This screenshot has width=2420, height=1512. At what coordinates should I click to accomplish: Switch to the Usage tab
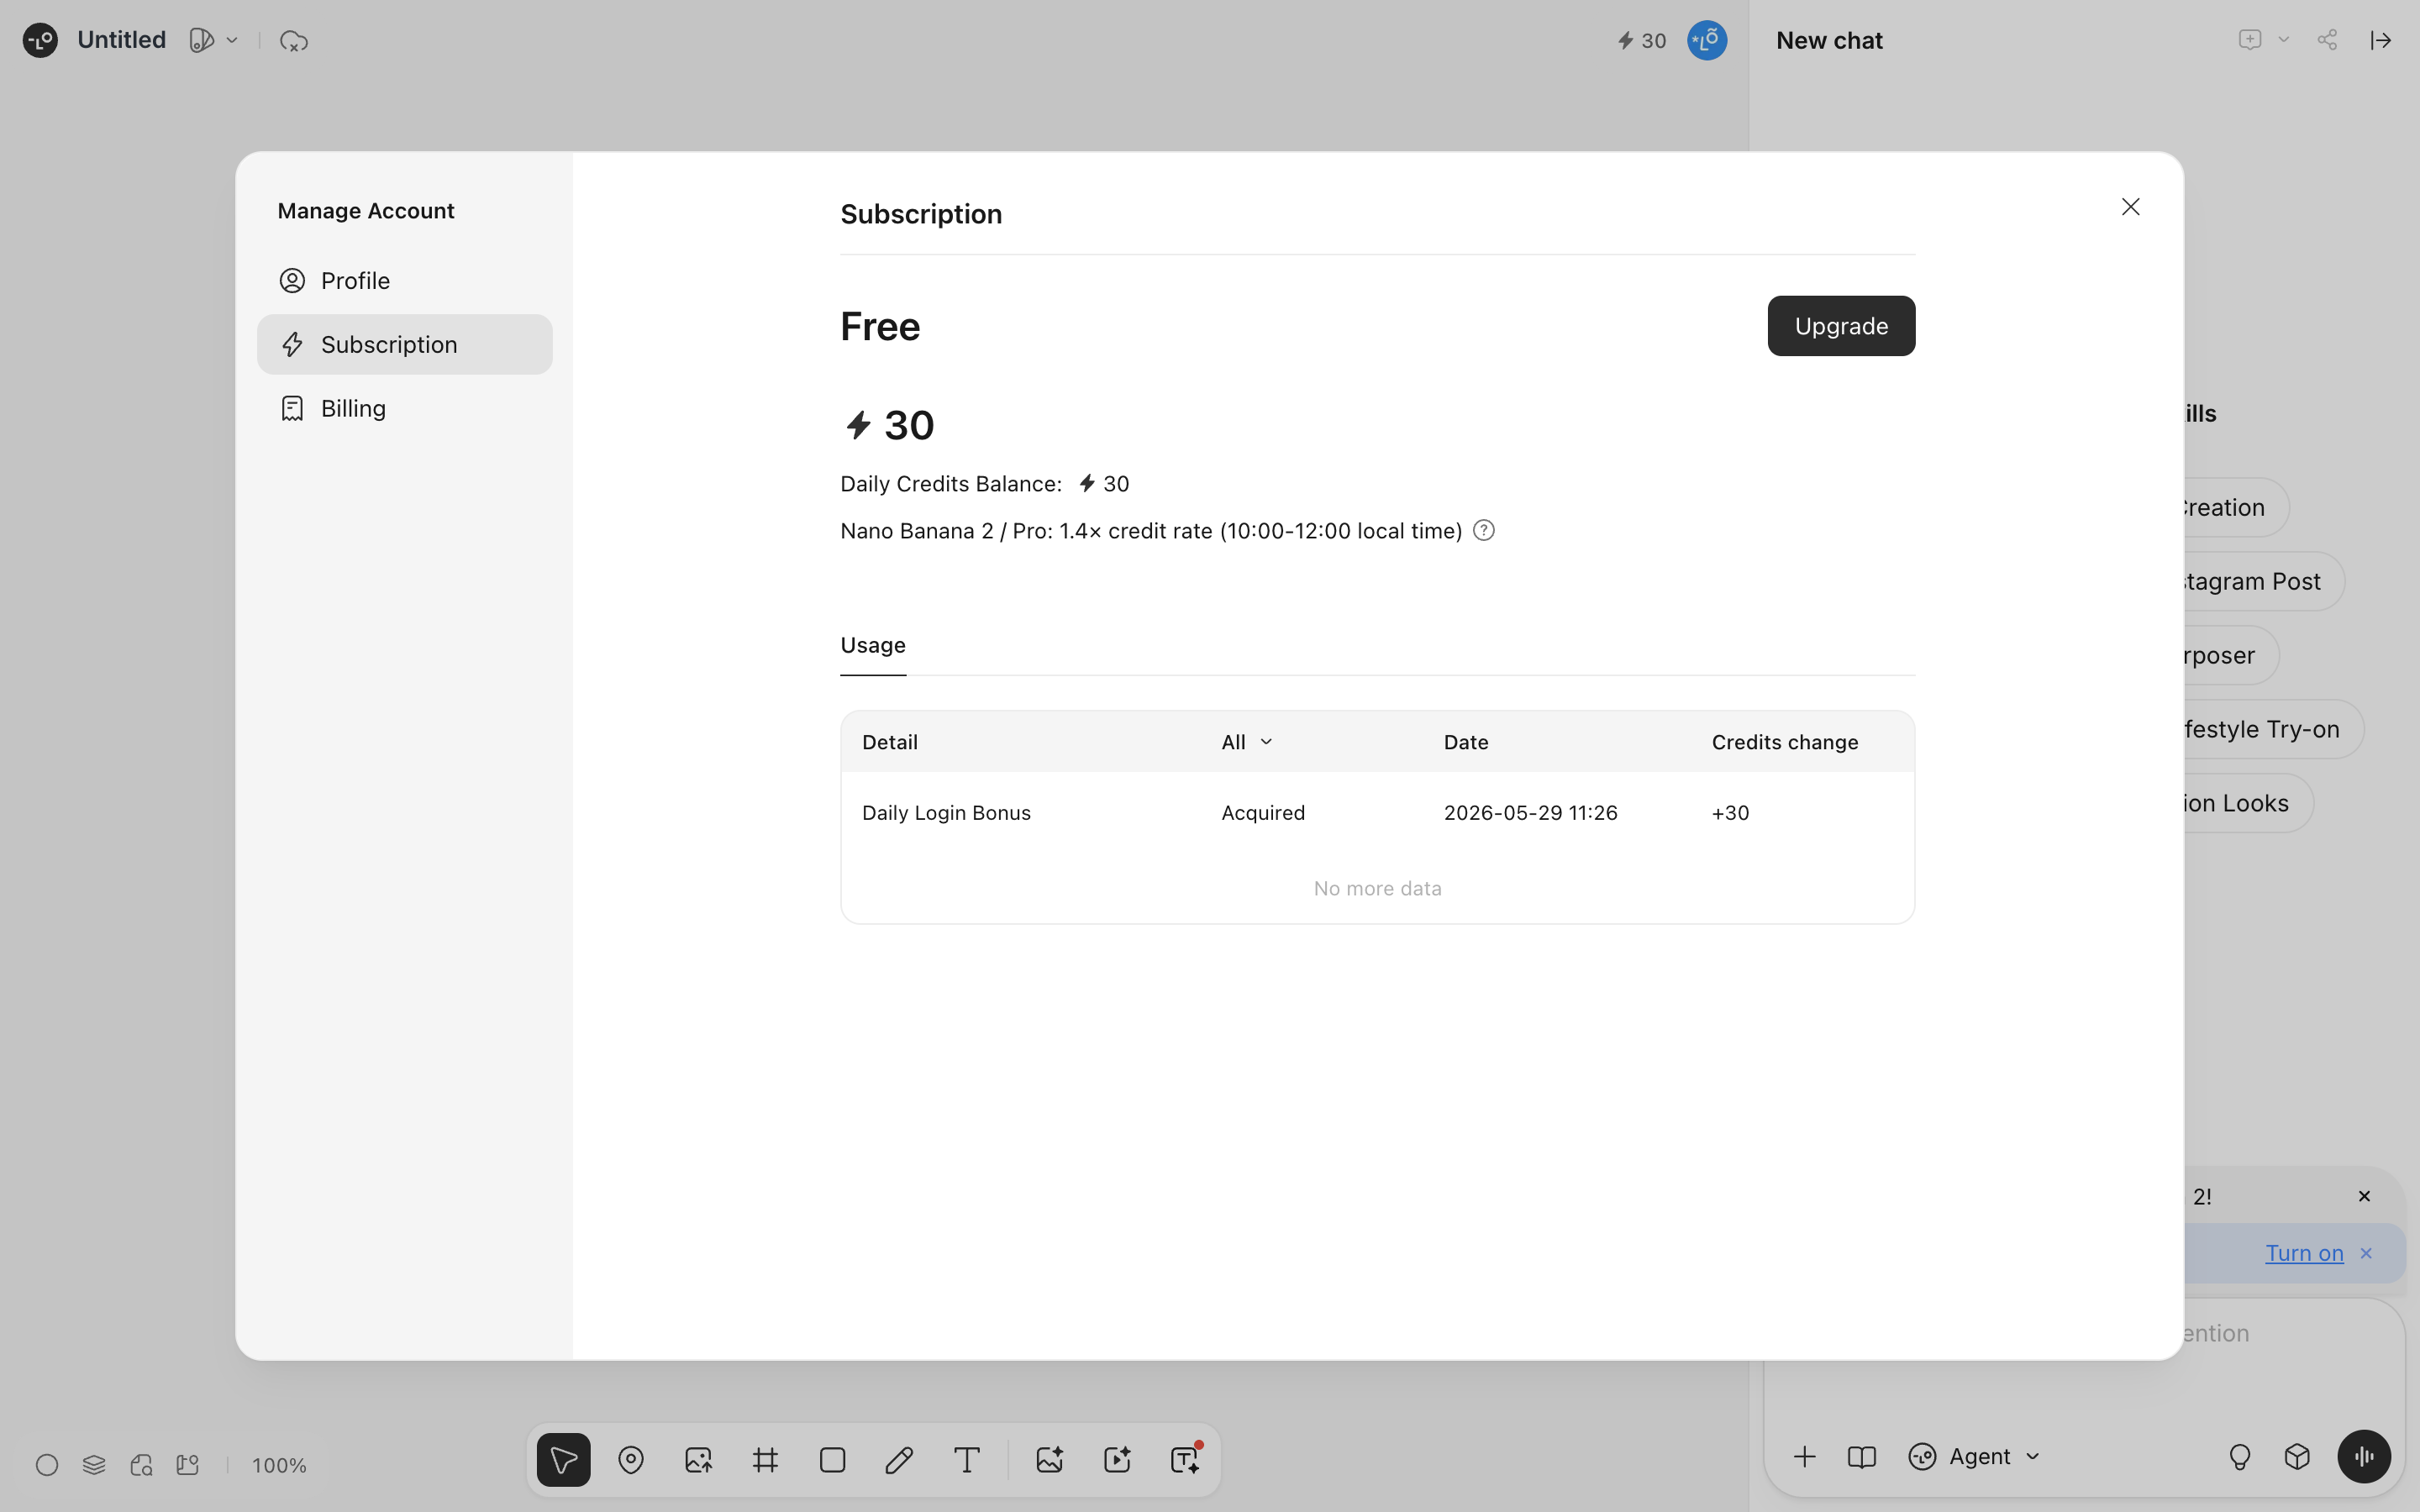point(872,646)
